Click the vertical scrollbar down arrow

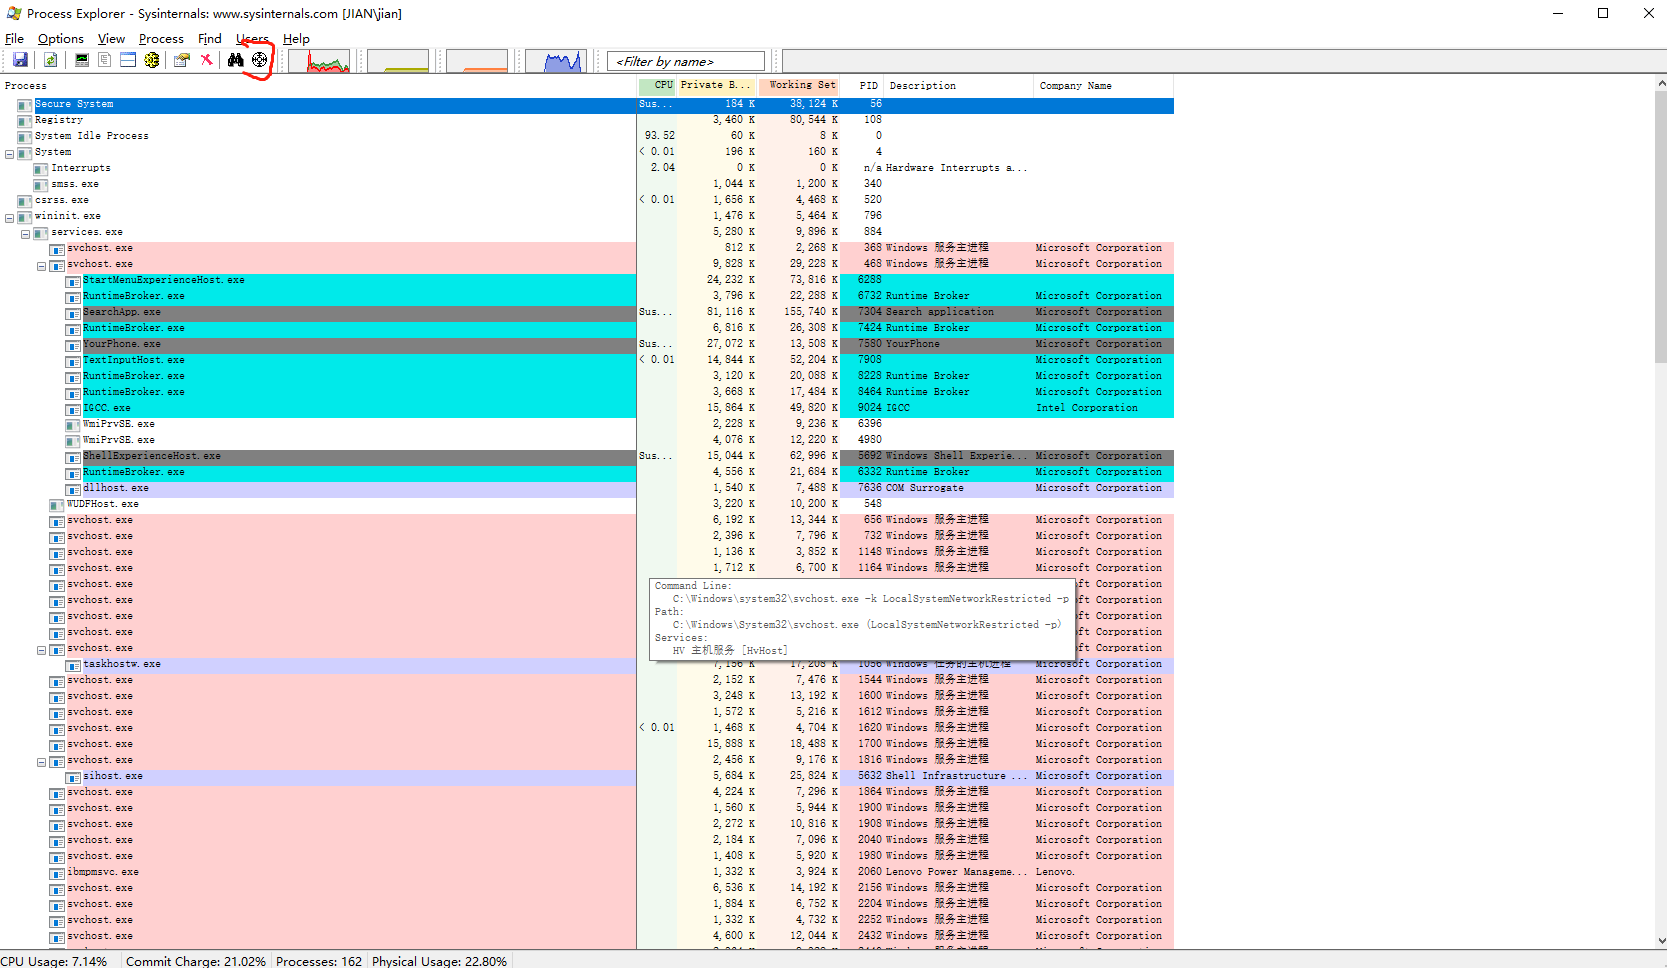coord(1661,941)
